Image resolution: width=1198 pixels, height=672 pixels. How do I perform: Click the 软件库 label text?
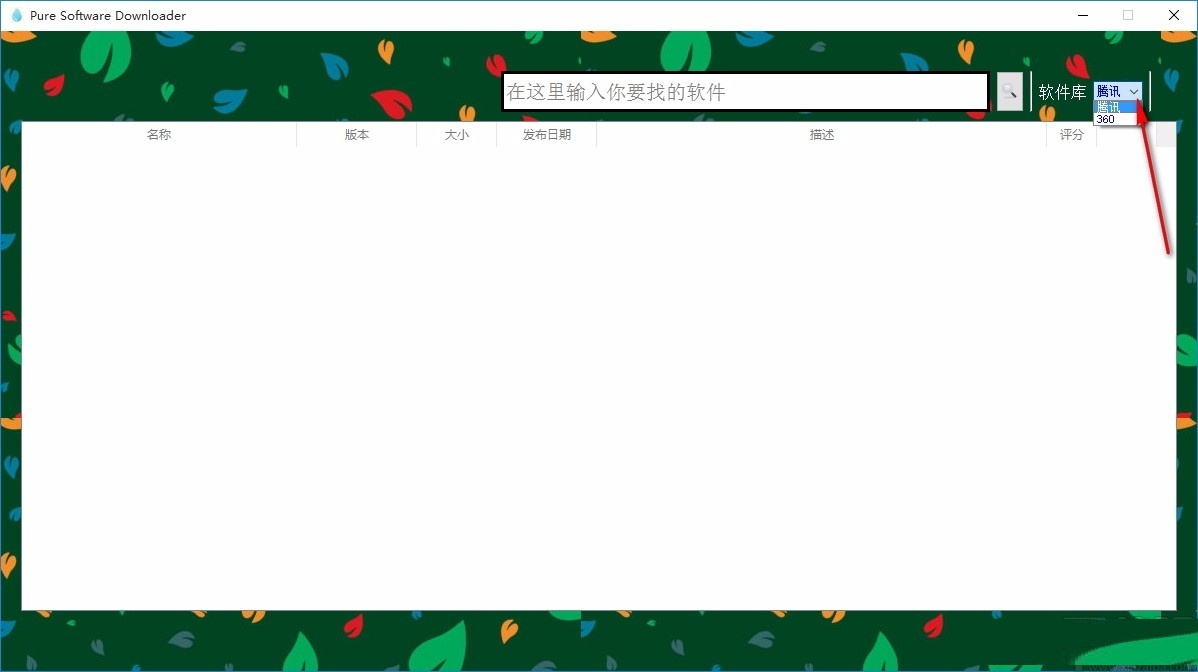[x=1062, y=91]
